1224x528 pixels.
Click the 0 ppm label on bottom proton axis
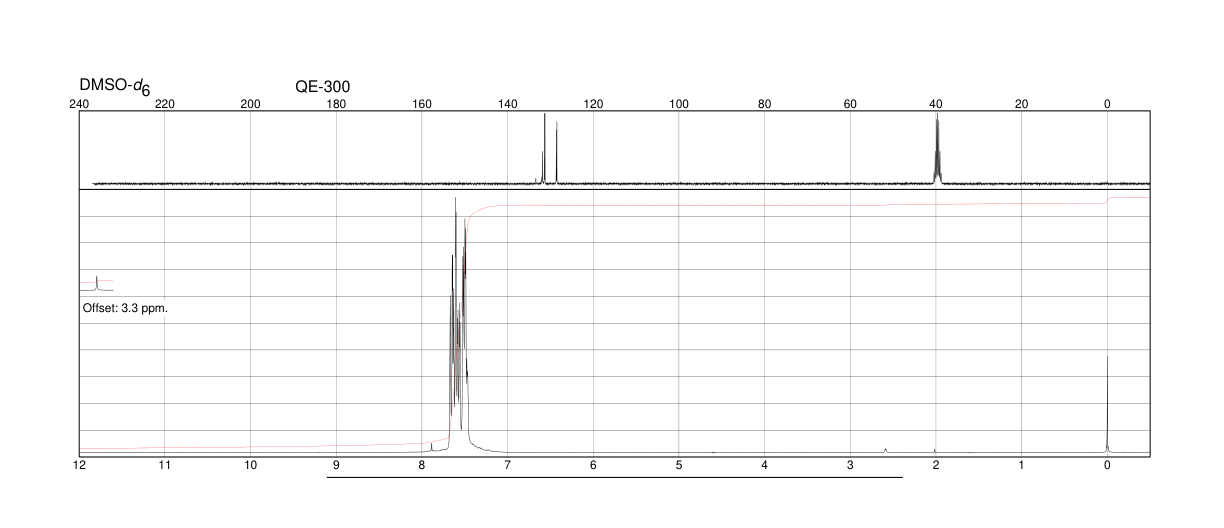(x=1107, y=465)
